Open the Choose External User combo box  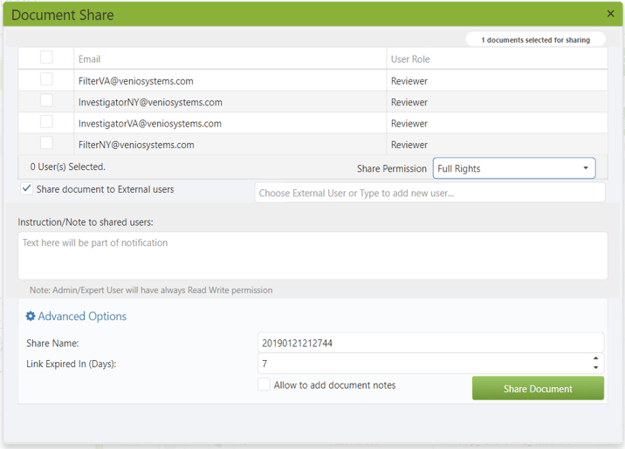[430, 192]
